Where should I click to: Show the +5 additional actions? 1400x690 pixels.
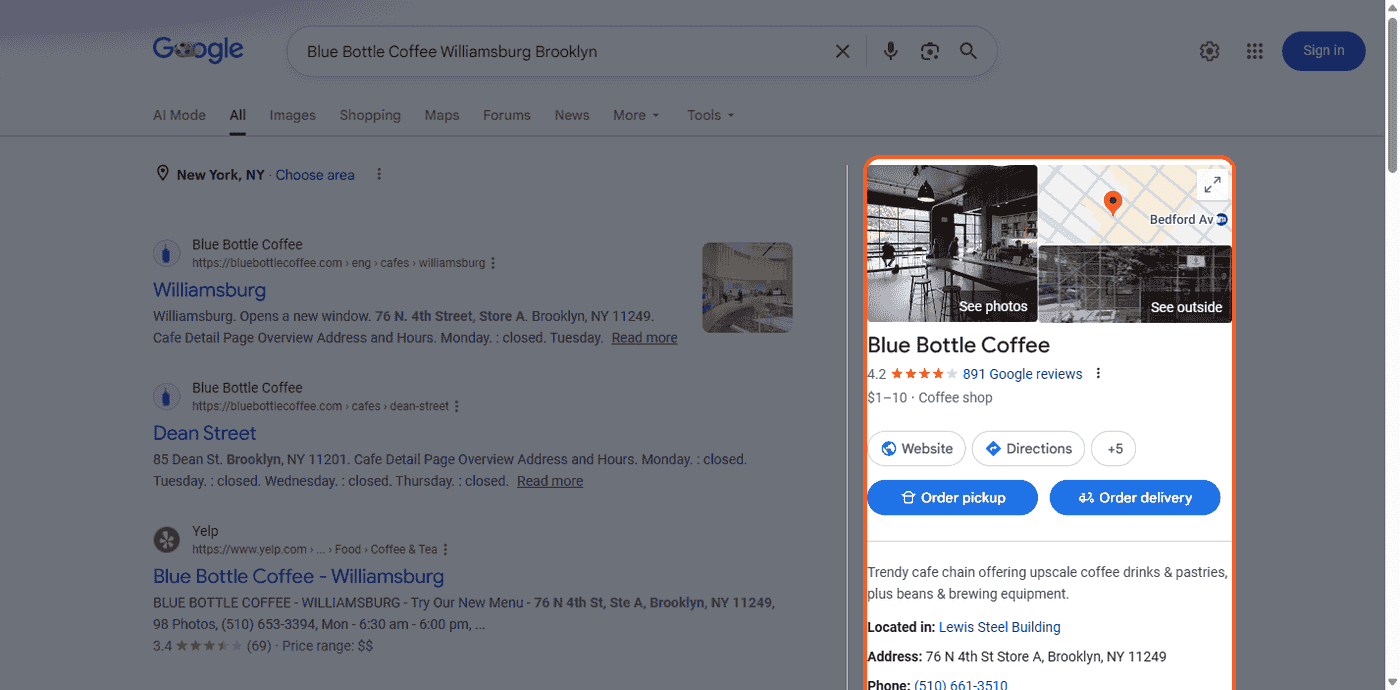point(1114,449)
